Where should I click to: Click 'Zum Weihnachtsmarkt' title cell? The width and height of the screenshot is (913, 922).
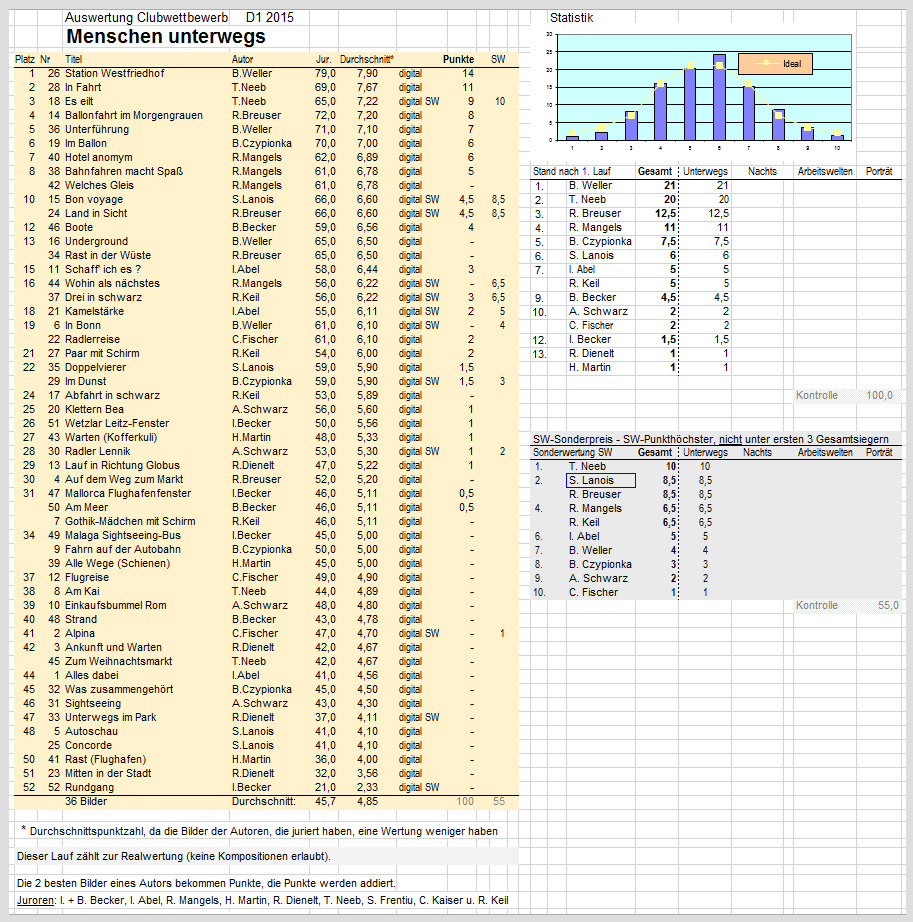[x=118, y=662]
